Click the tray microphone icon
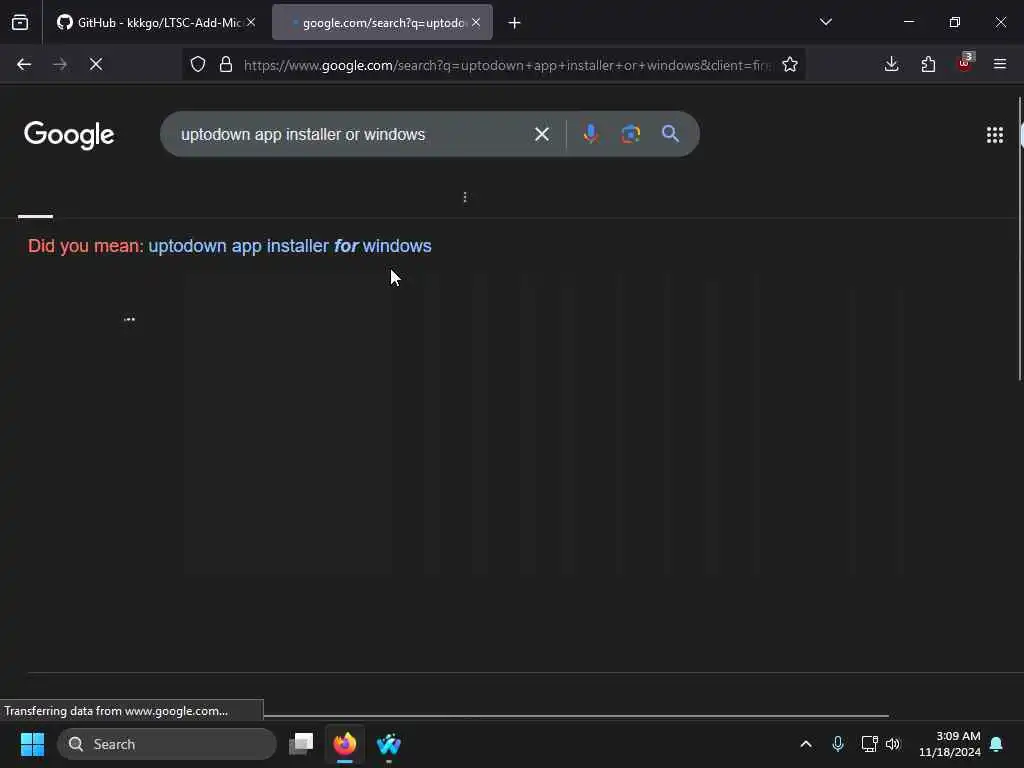1024x768 pixels. (x=838, y=744)
